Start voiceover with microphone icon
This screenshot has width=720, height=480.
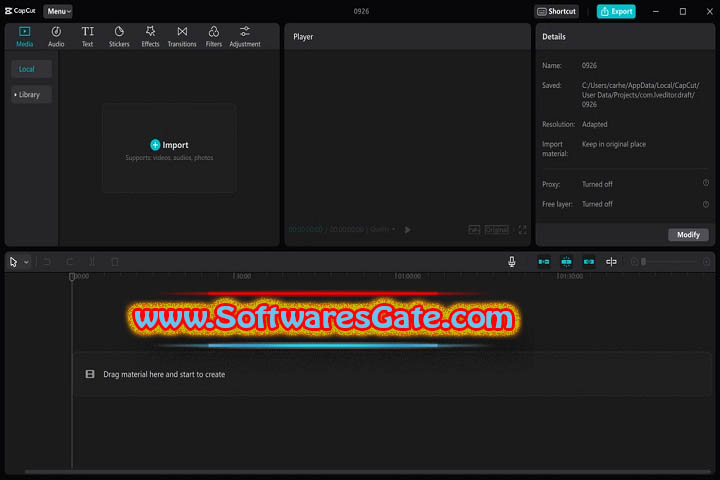pos(512,262)
